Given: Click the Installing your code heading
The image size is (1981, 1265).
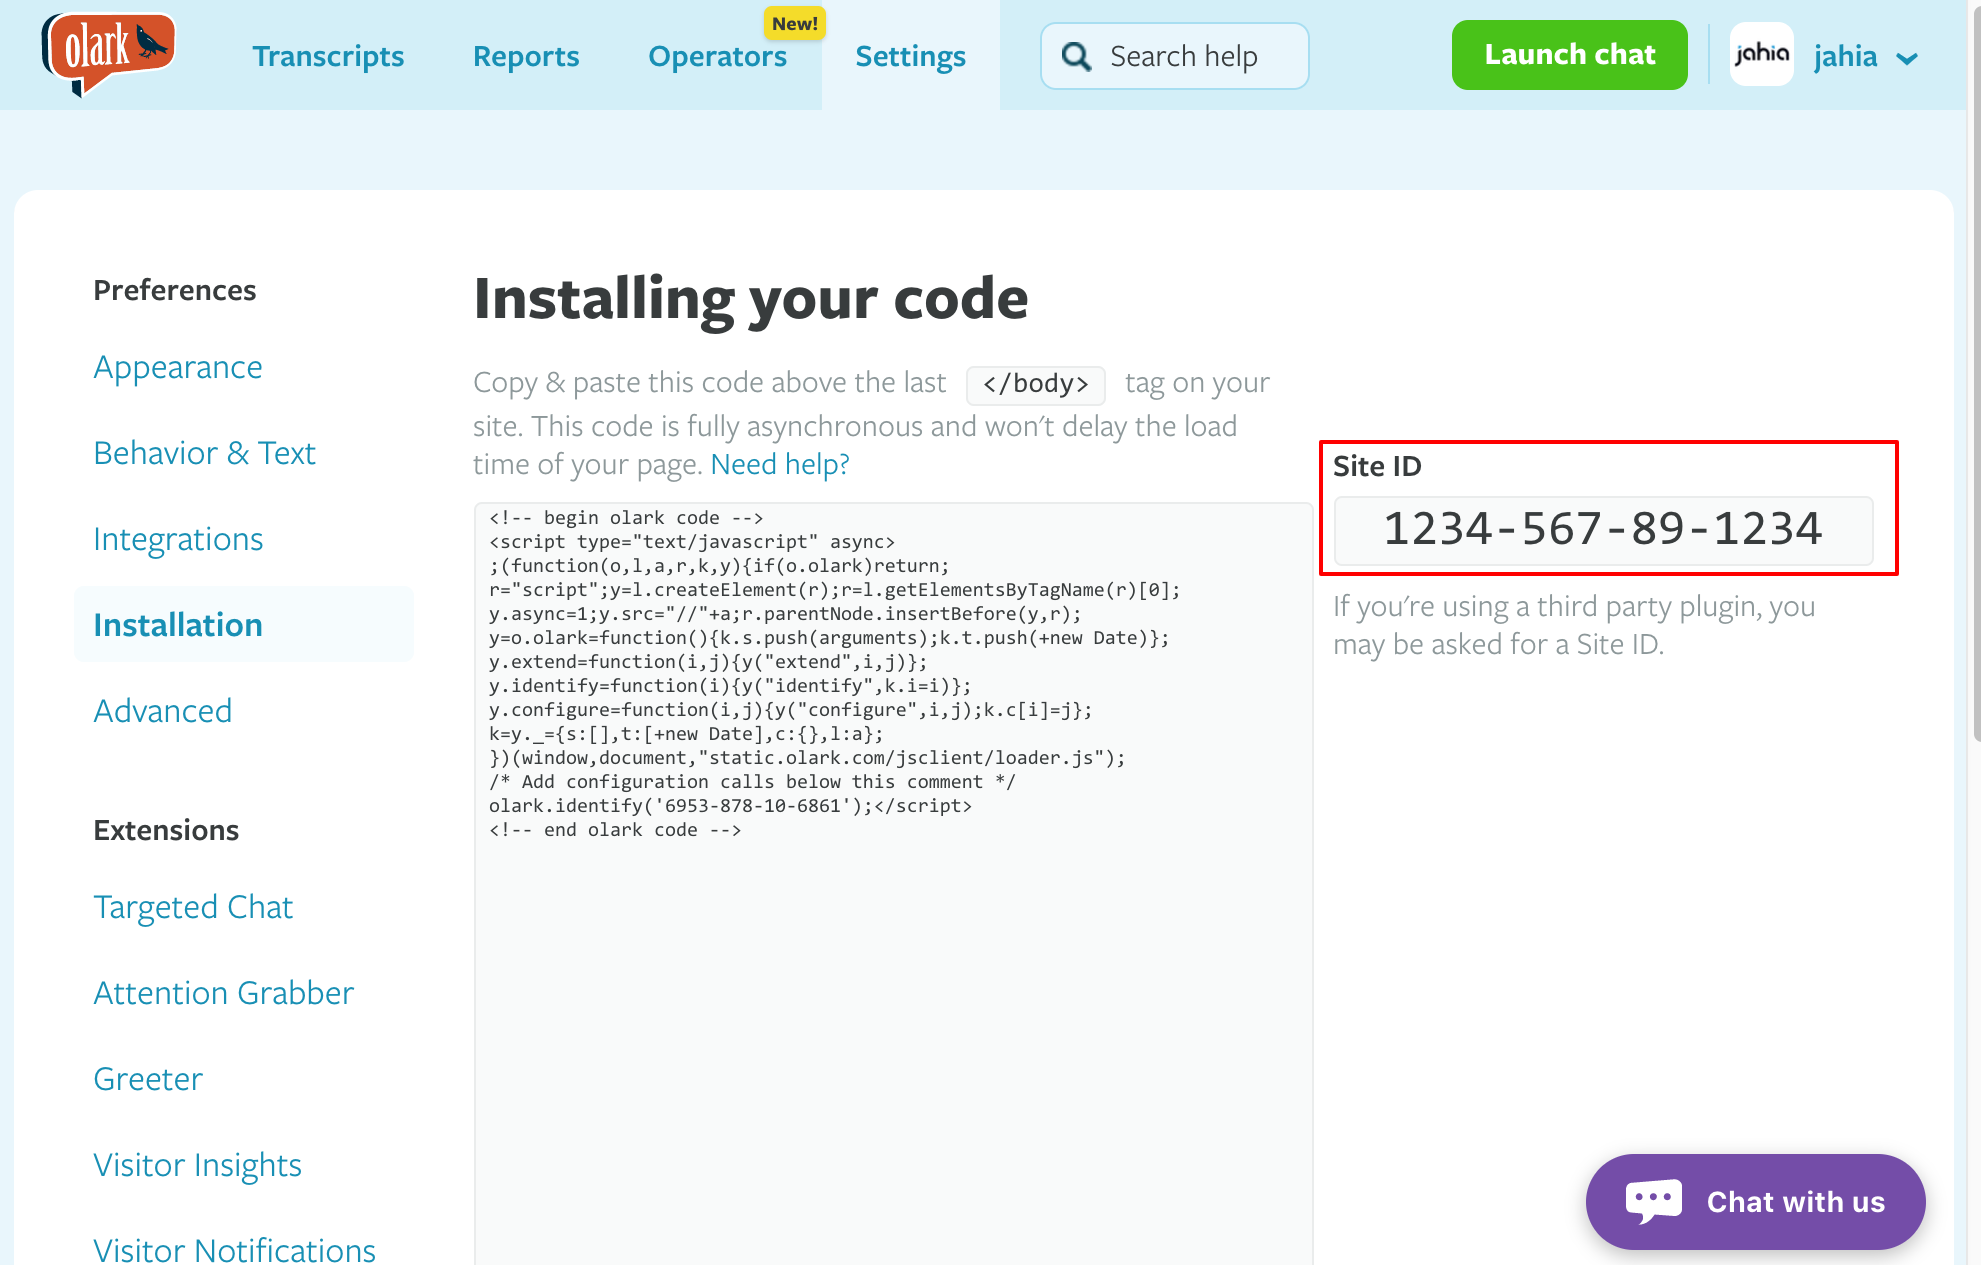Looking at the screenshot, I should pos(751,299).
